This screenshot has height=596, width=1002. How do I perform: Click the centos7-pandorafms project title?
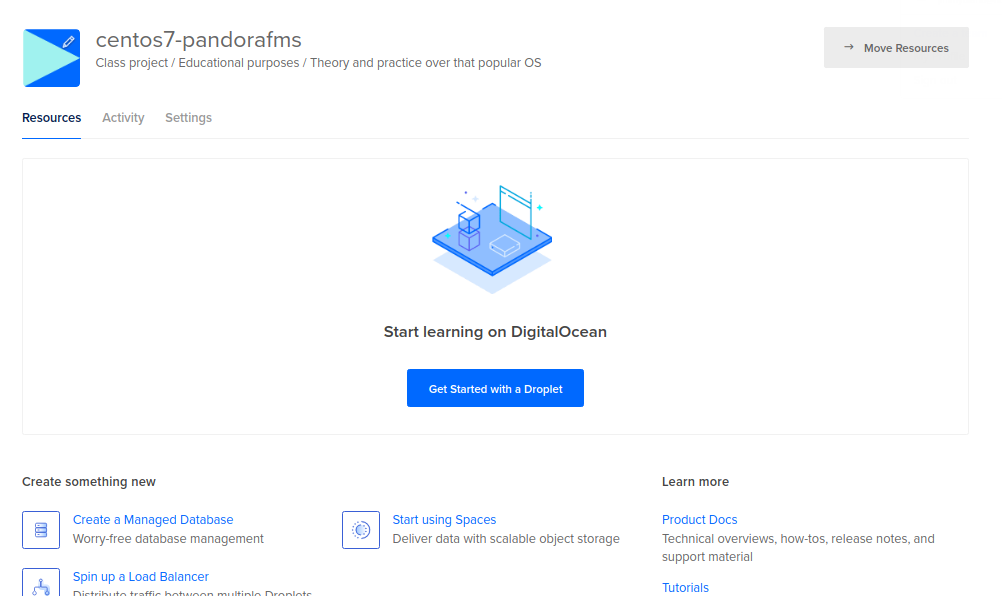(x=198, y=40)
